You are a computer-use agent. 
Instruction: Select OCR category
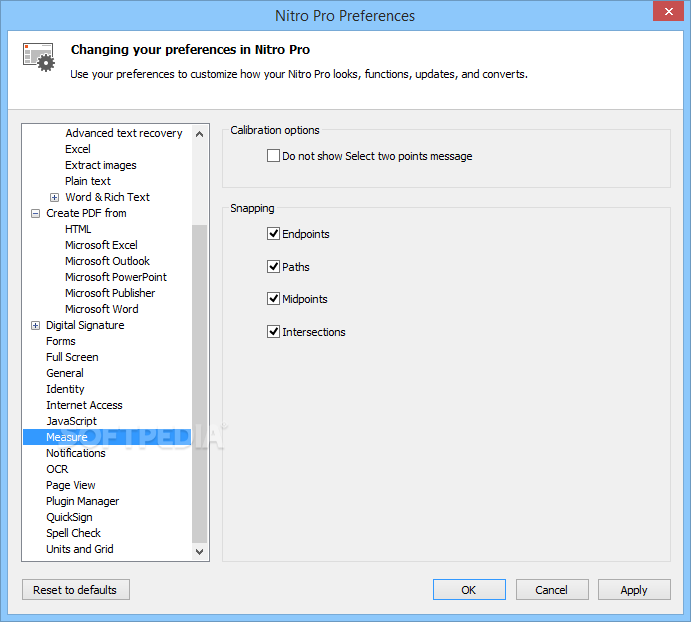pyautogui.click(x=57, y=469)
